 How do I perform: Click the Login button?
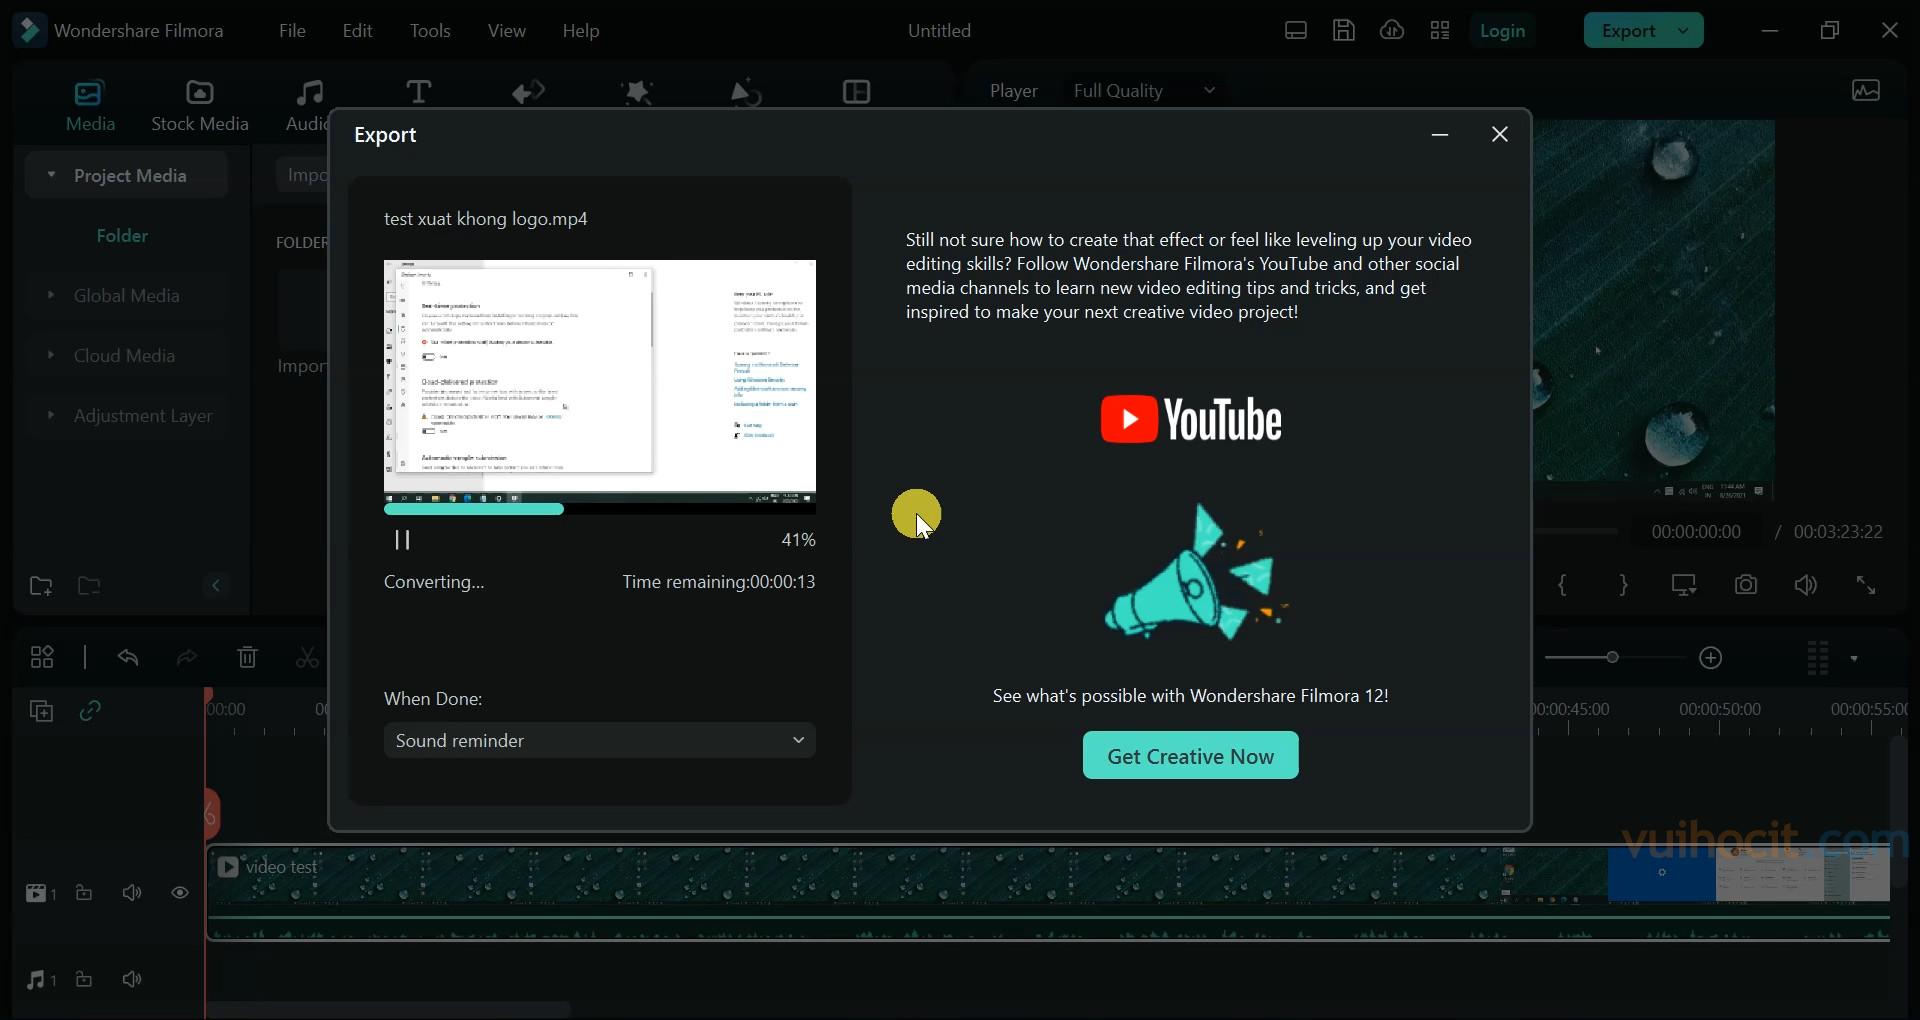point(1502,31)
